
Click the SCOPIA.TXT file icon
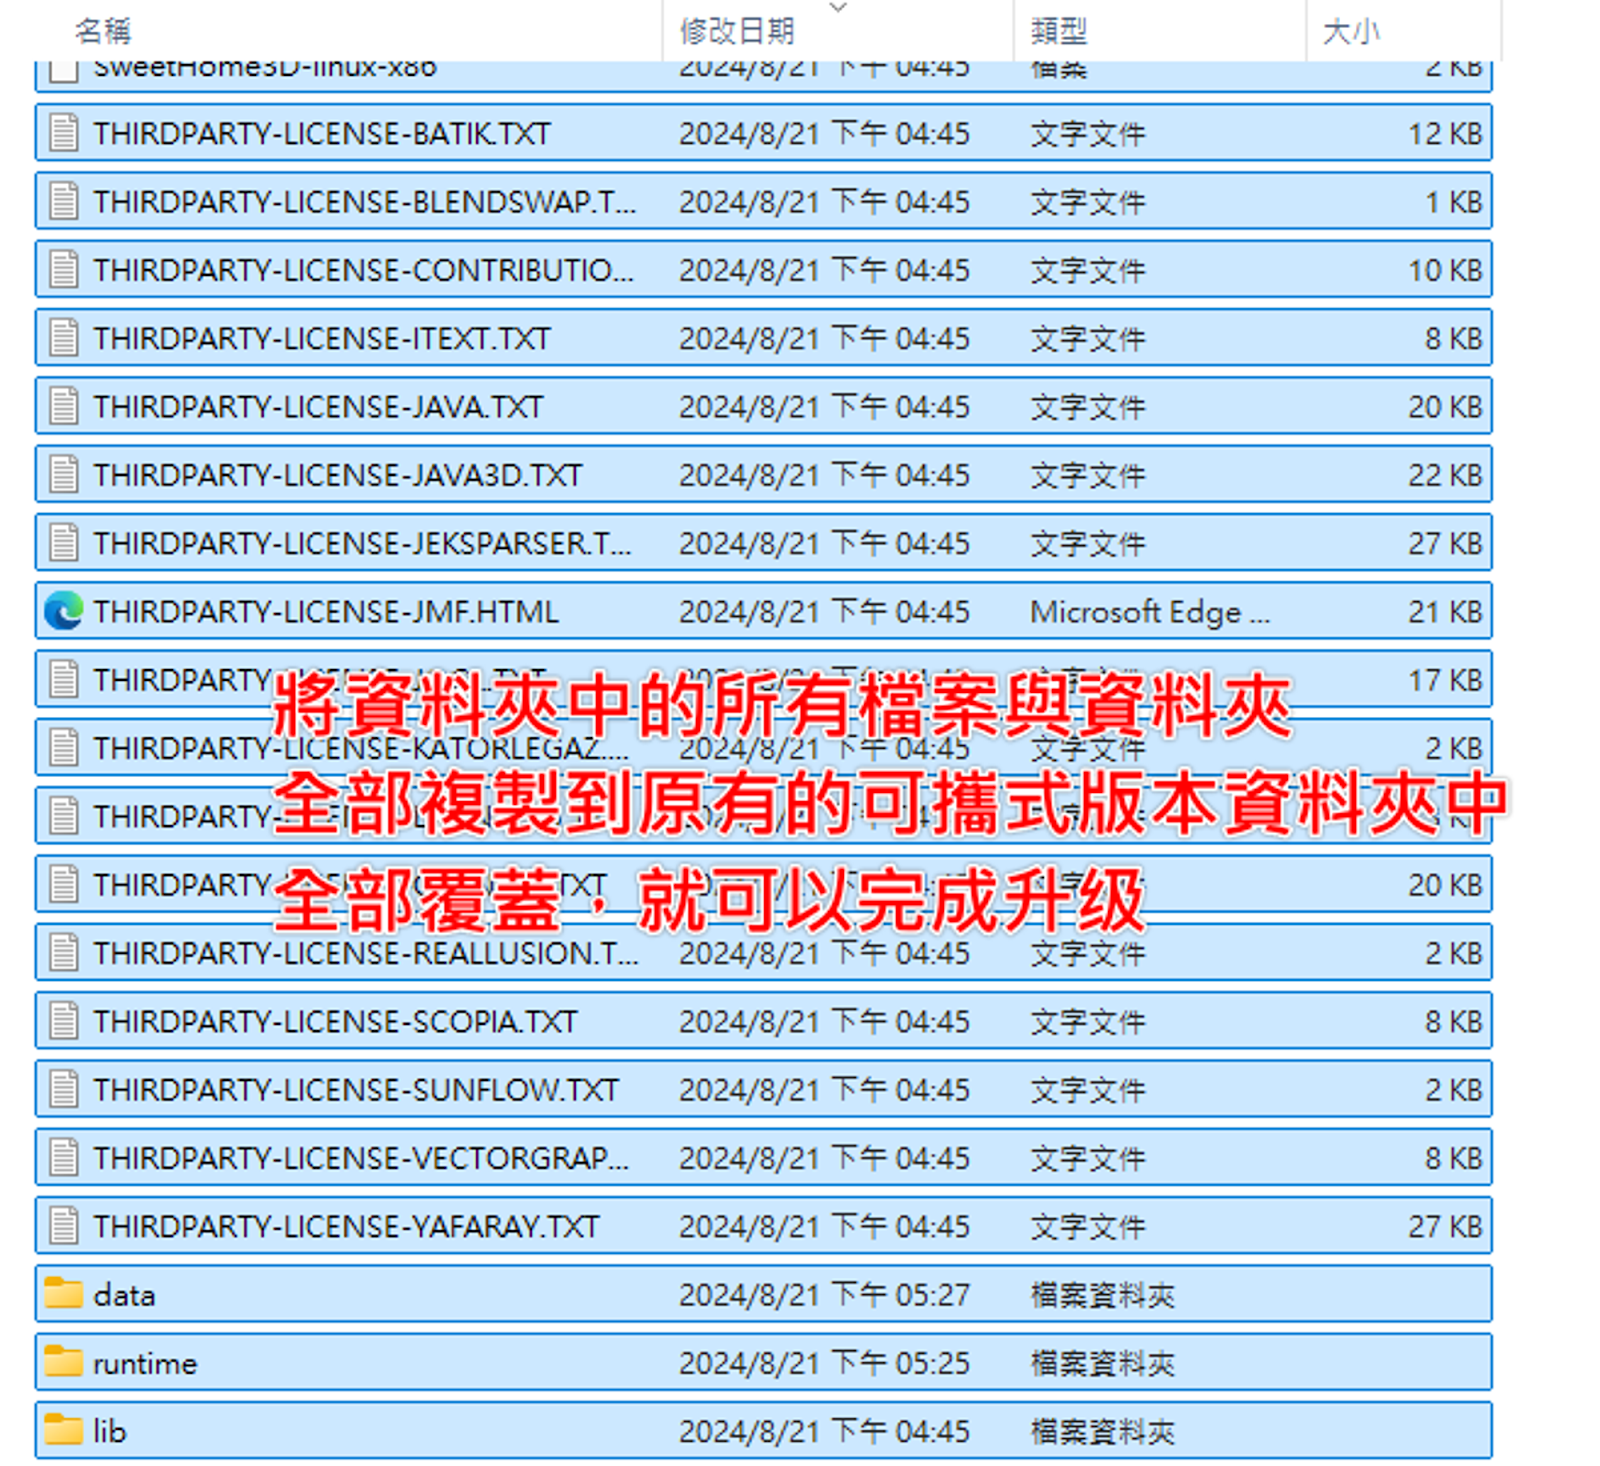pyautogui.click(x=64, y=1021)
